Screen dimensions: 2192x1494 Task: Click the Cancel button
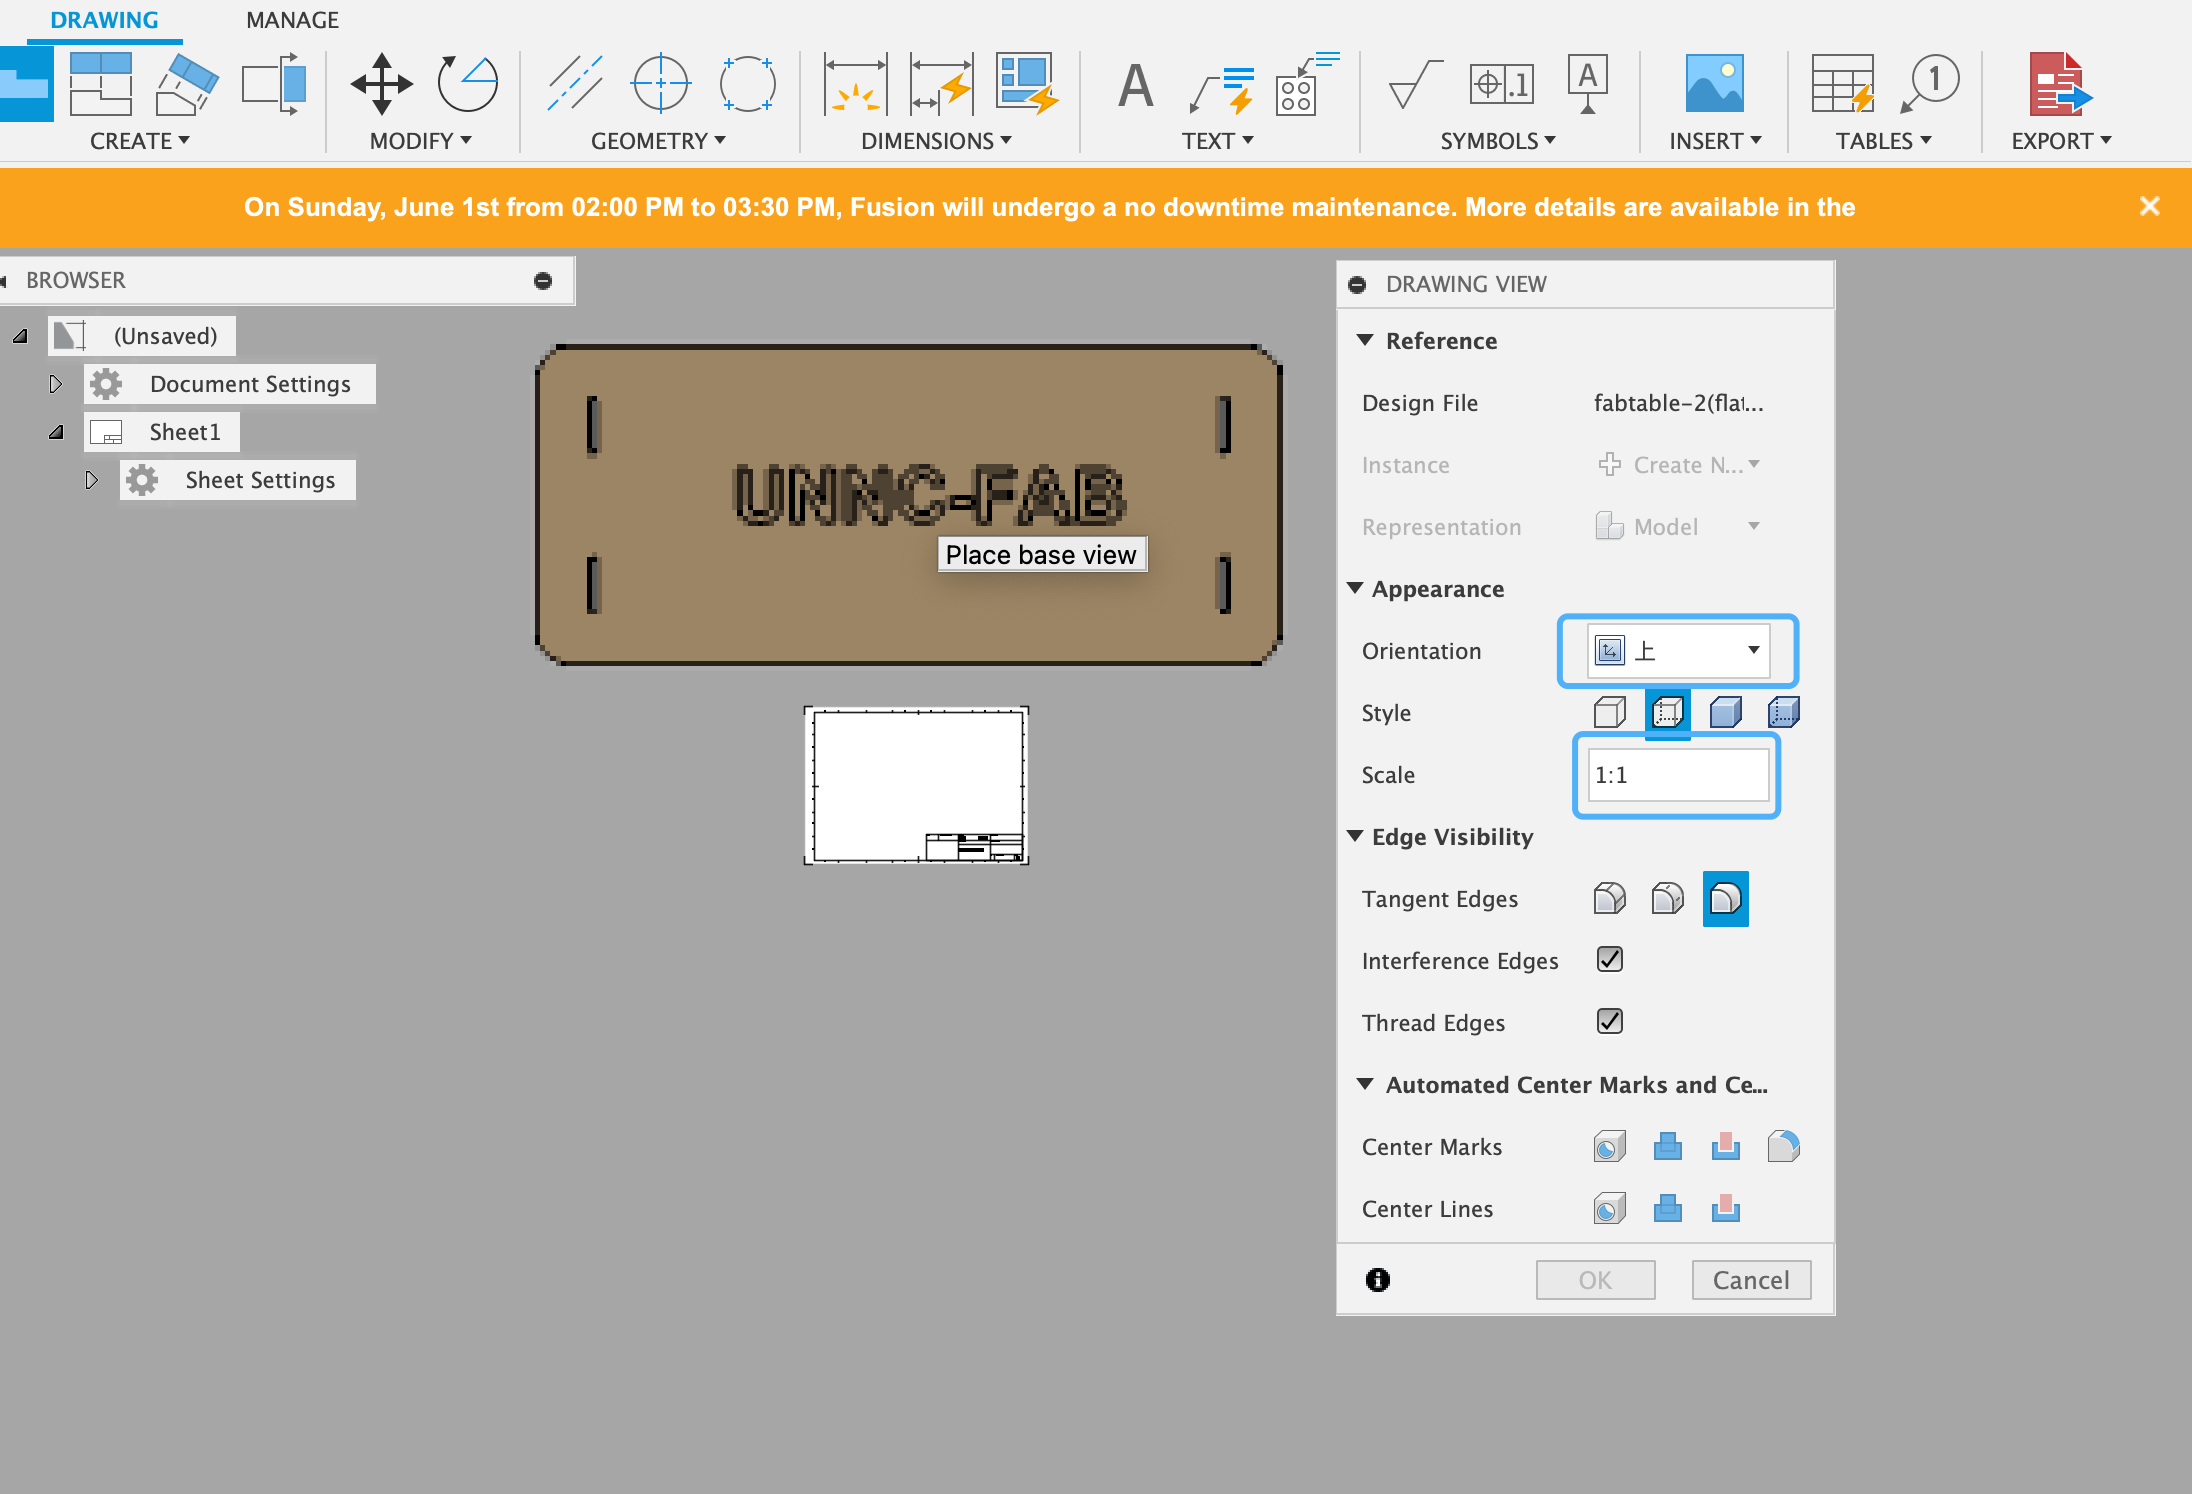pos(1751,1280)
